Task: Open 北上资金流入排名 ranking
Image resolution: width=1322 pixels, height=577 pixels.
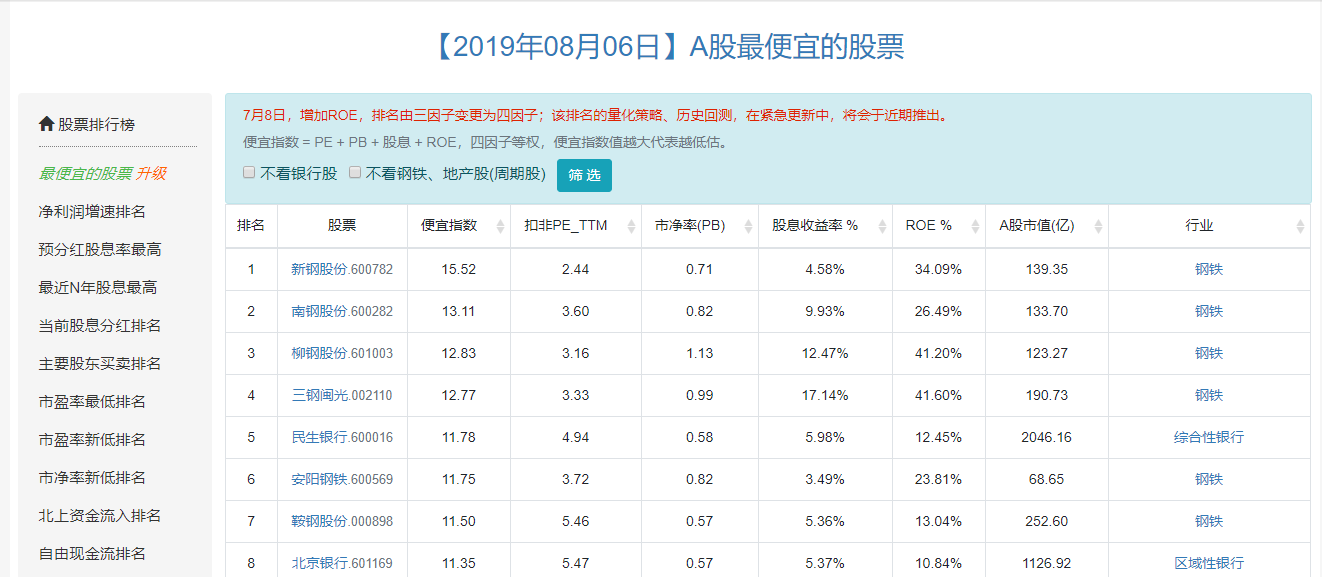Action: (x=100, y=515)
